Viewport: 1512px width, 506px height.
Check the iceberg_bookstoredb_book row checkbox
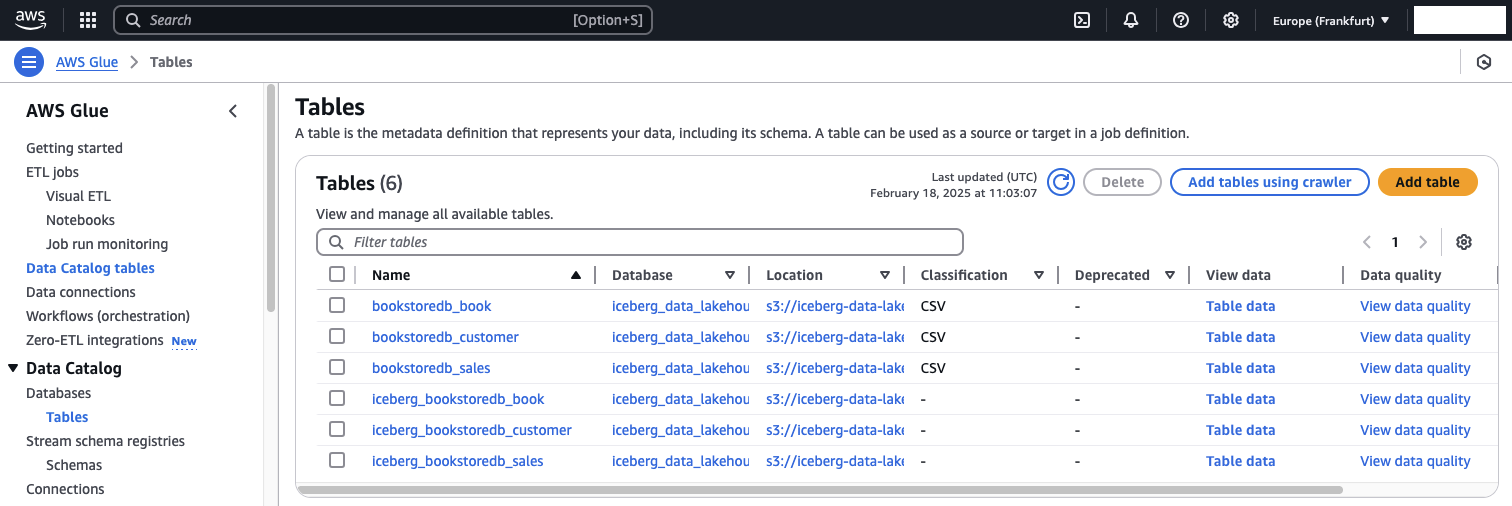pos(337,398)
